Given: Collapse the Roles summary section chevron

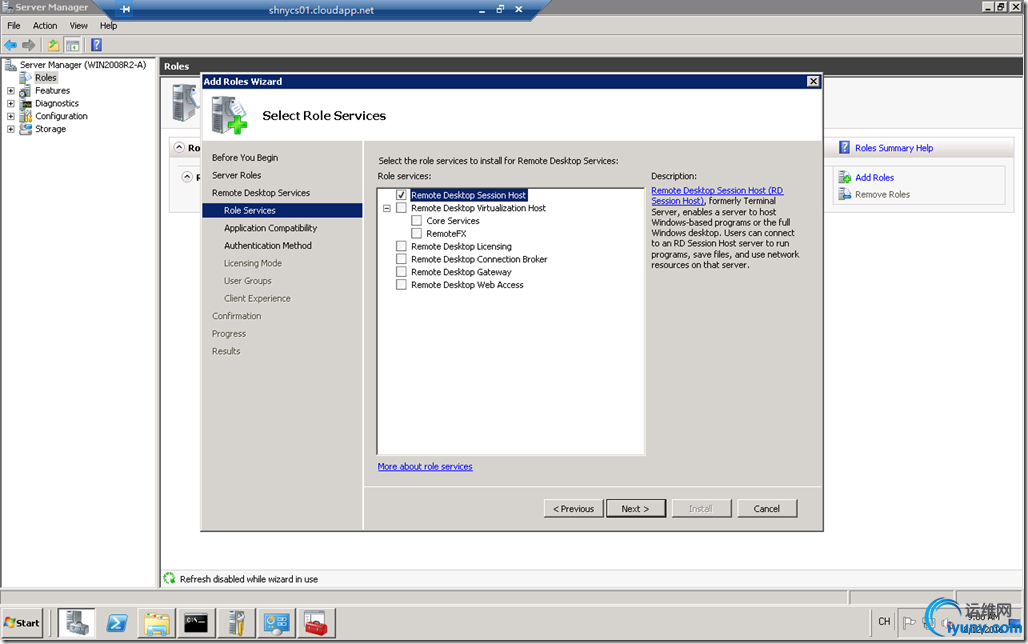Looking at the screenshot, I should pos(179,148).
